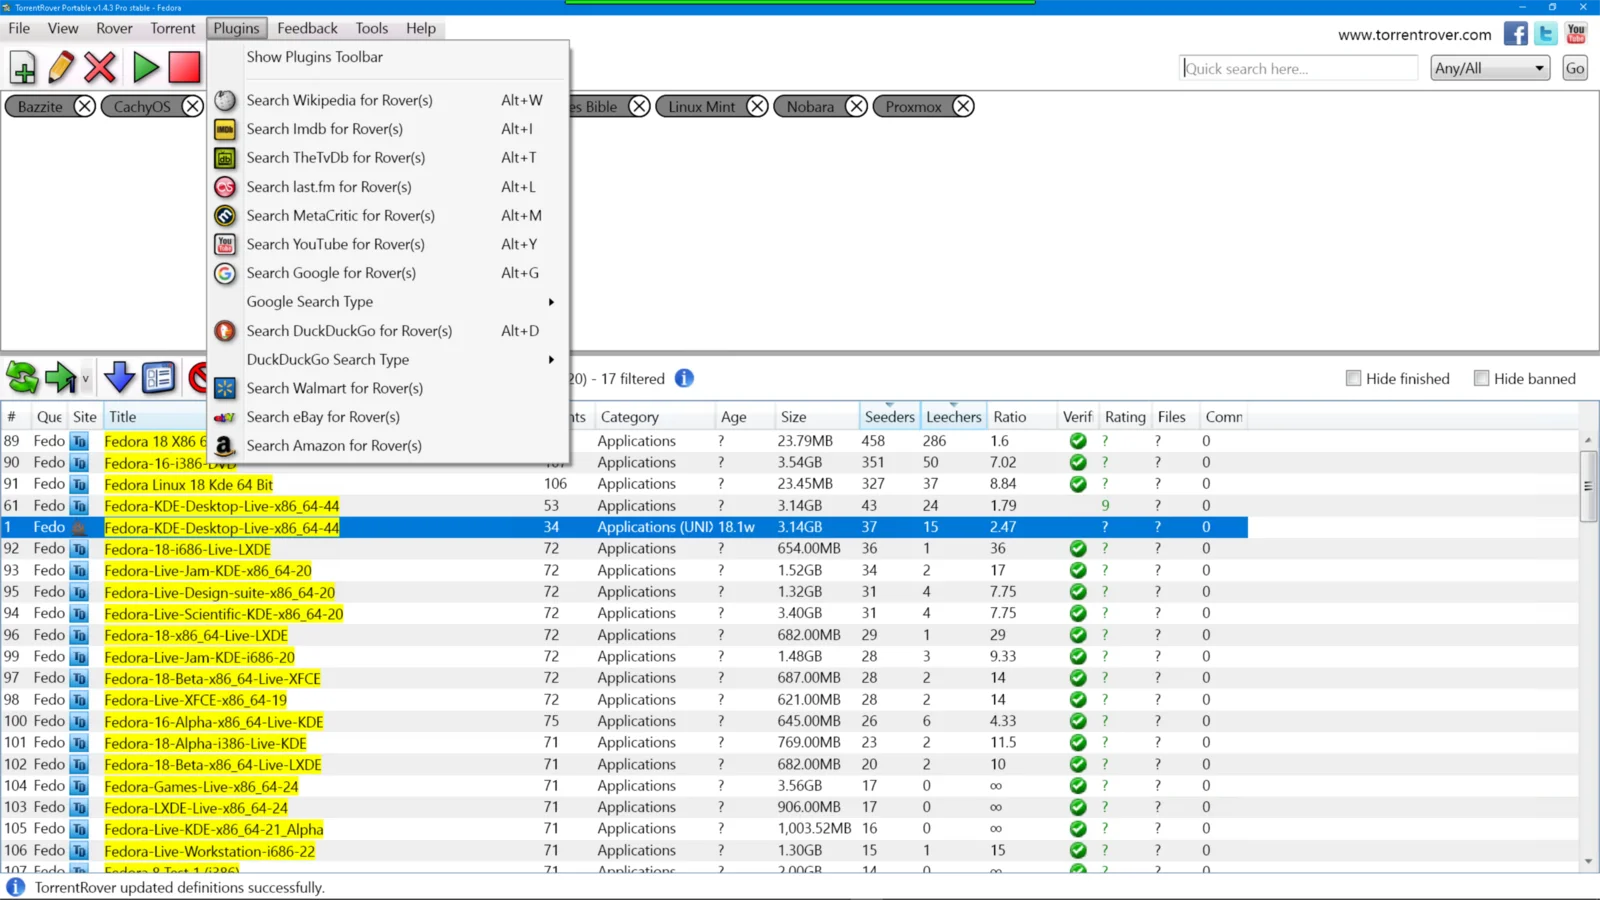Sort by the Leechers column header
Image resolution: width=1600 pixels, height=900 pixels.
click(953, 417)
